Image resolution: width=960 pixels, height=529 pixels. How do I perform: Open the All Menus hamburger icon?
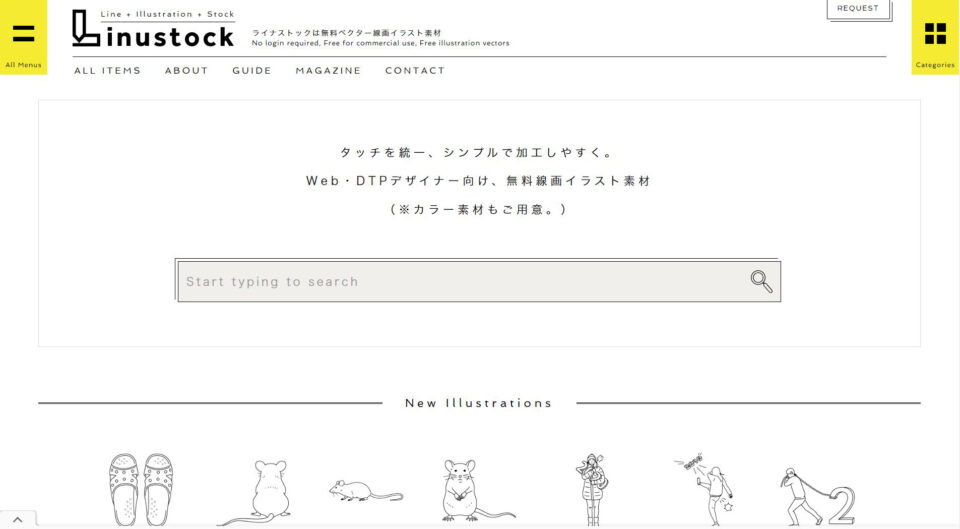[23, 37]
